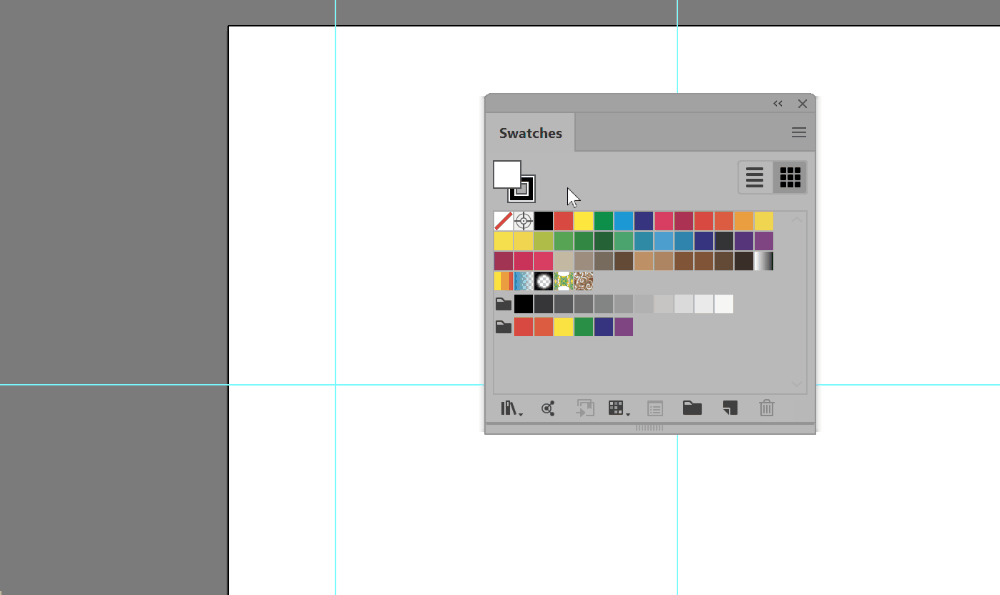1000x595 pixels.
Task: Select the radial white-on-black gradient swatch
Action: (543, 281)
